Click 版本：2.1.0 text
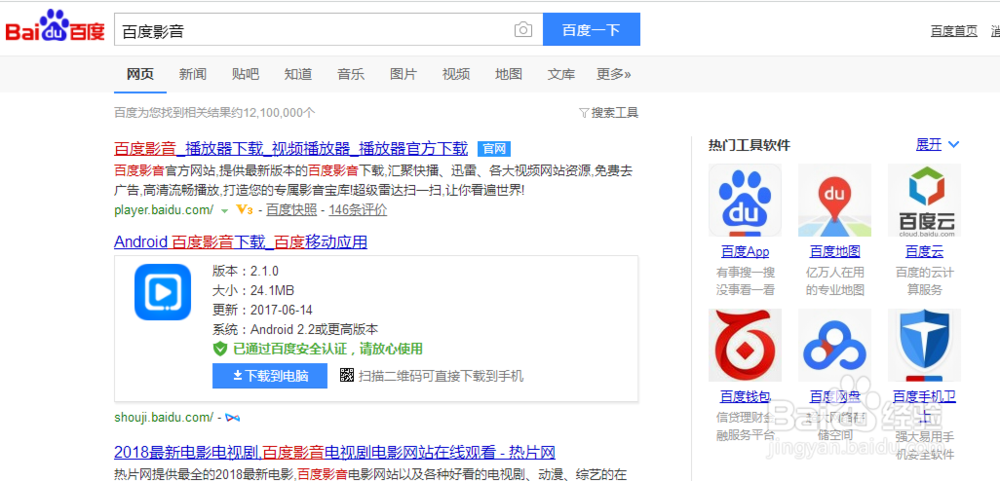 246,271
